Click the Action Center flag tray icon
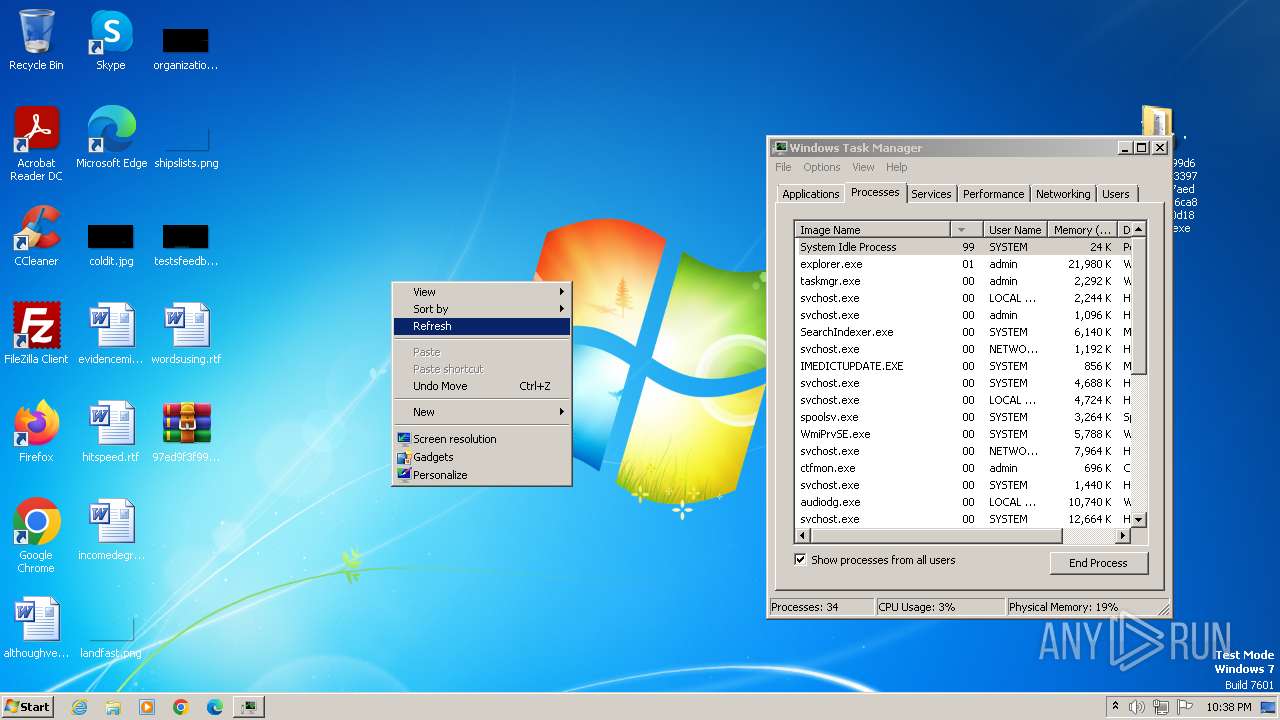 (1184, 707)
